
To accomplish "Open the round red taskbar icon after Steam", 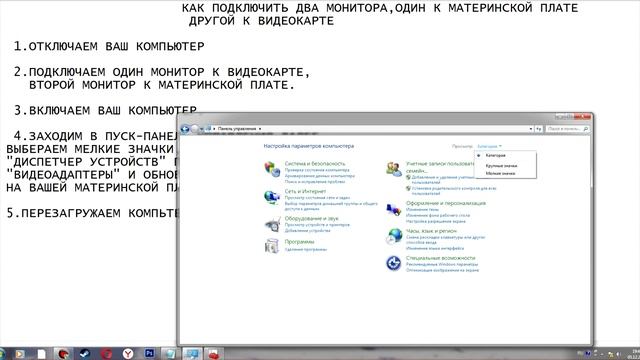I will point(107,353).
